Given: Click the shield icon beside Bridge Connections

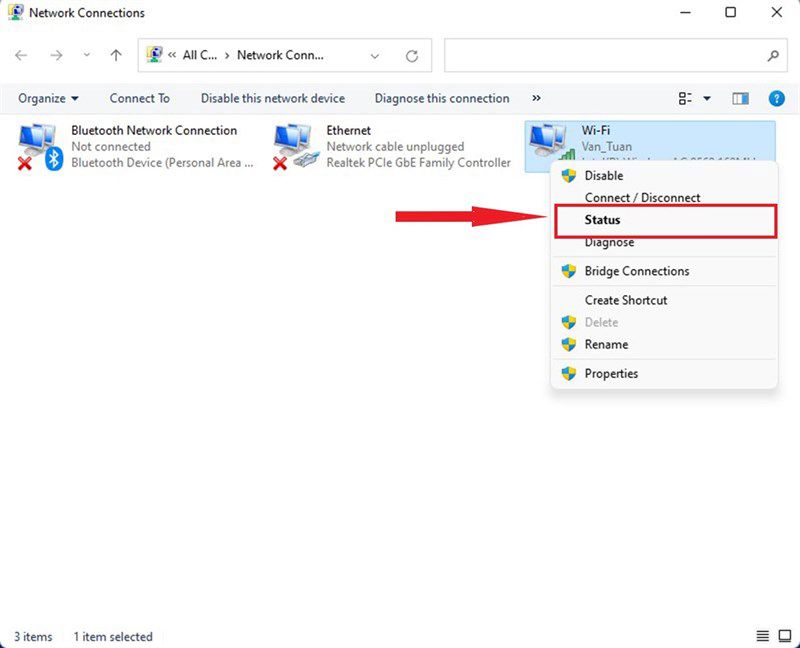Looking at the screenshot, I should point(568,271).
